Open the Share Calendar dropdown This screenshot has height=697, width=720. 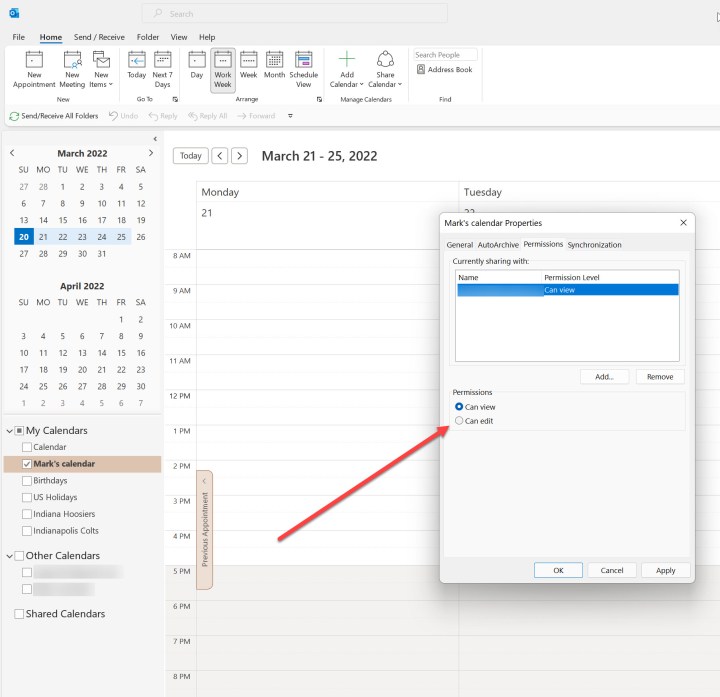385,70
